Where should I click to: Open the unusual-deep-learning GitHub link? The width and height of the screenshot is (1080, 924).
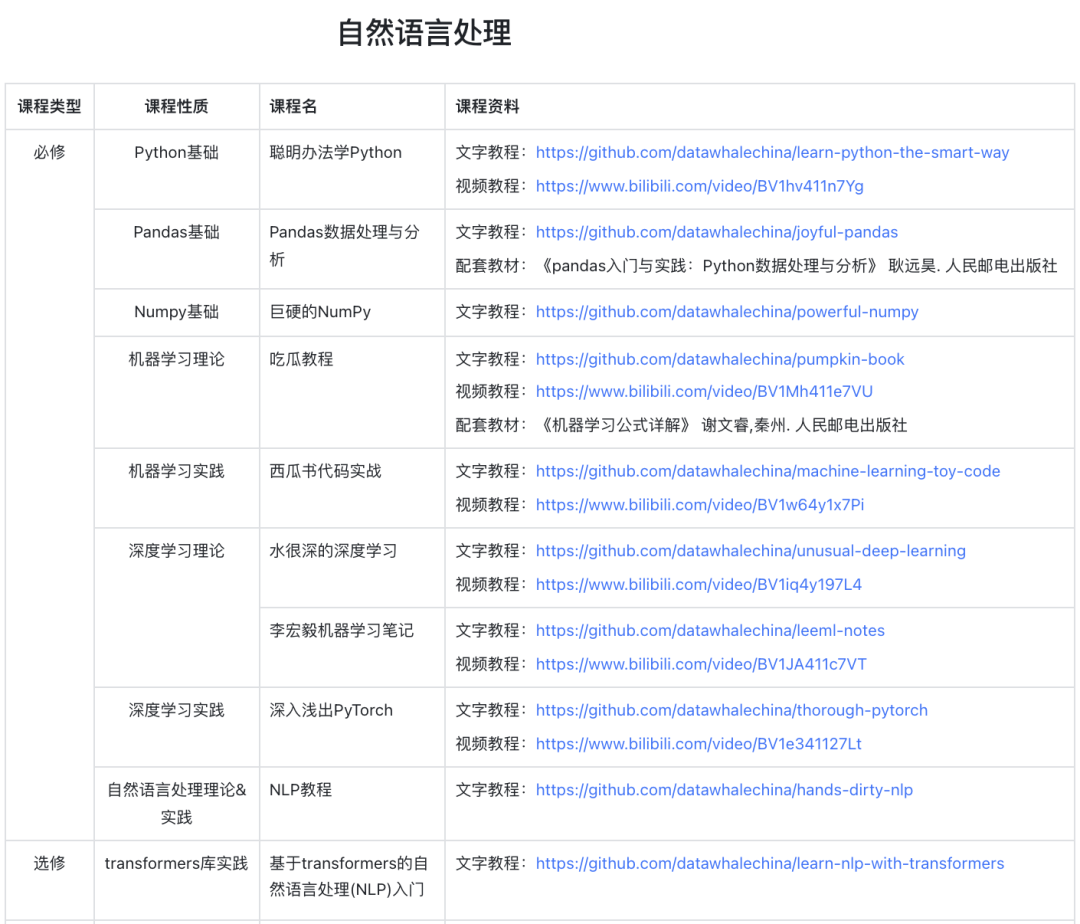751,551
